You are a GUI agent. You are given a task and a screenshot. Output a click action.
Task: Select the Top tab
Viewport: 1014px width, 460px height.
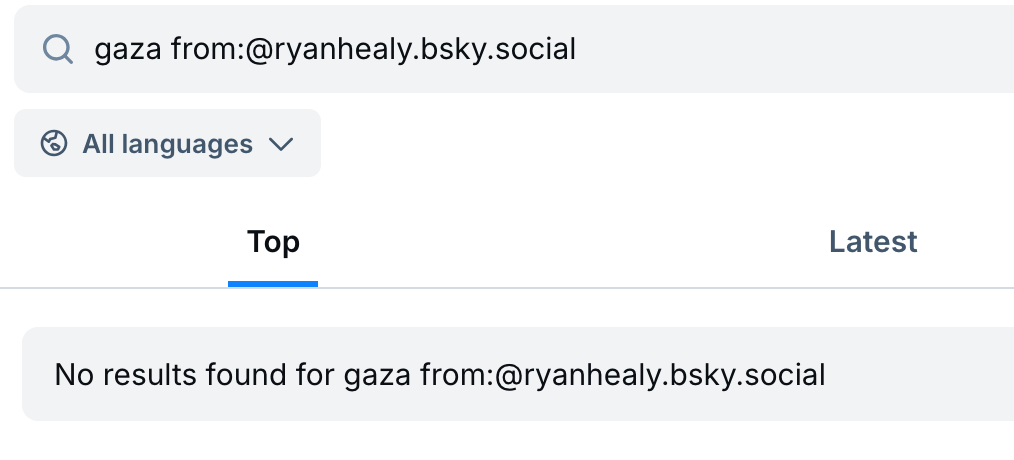(x=273, y=242)
